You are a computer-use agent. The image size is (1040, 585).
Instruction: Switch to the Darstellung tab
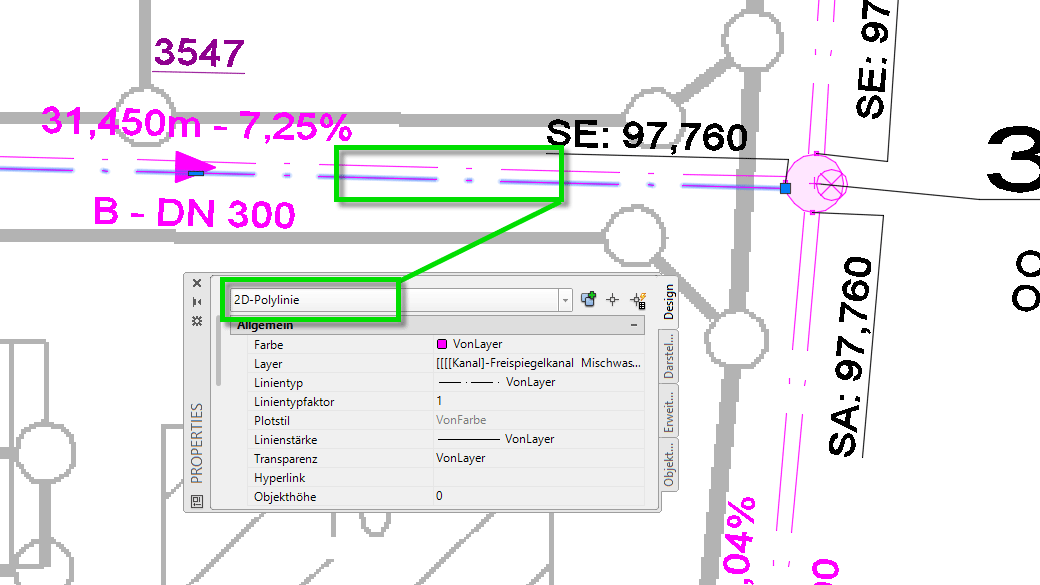pos(670,357)
